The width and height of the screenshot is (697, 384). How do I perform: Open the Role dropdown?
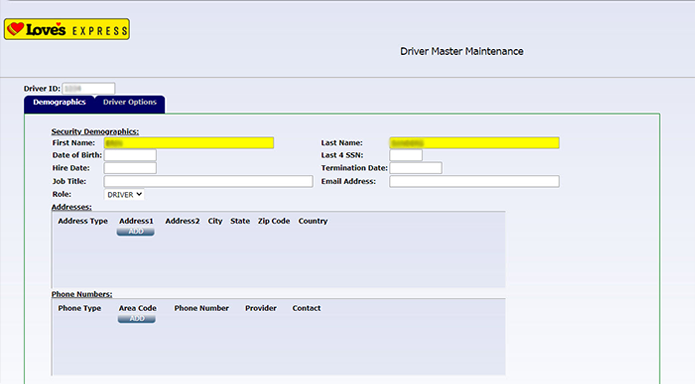[x=124, y=195]
